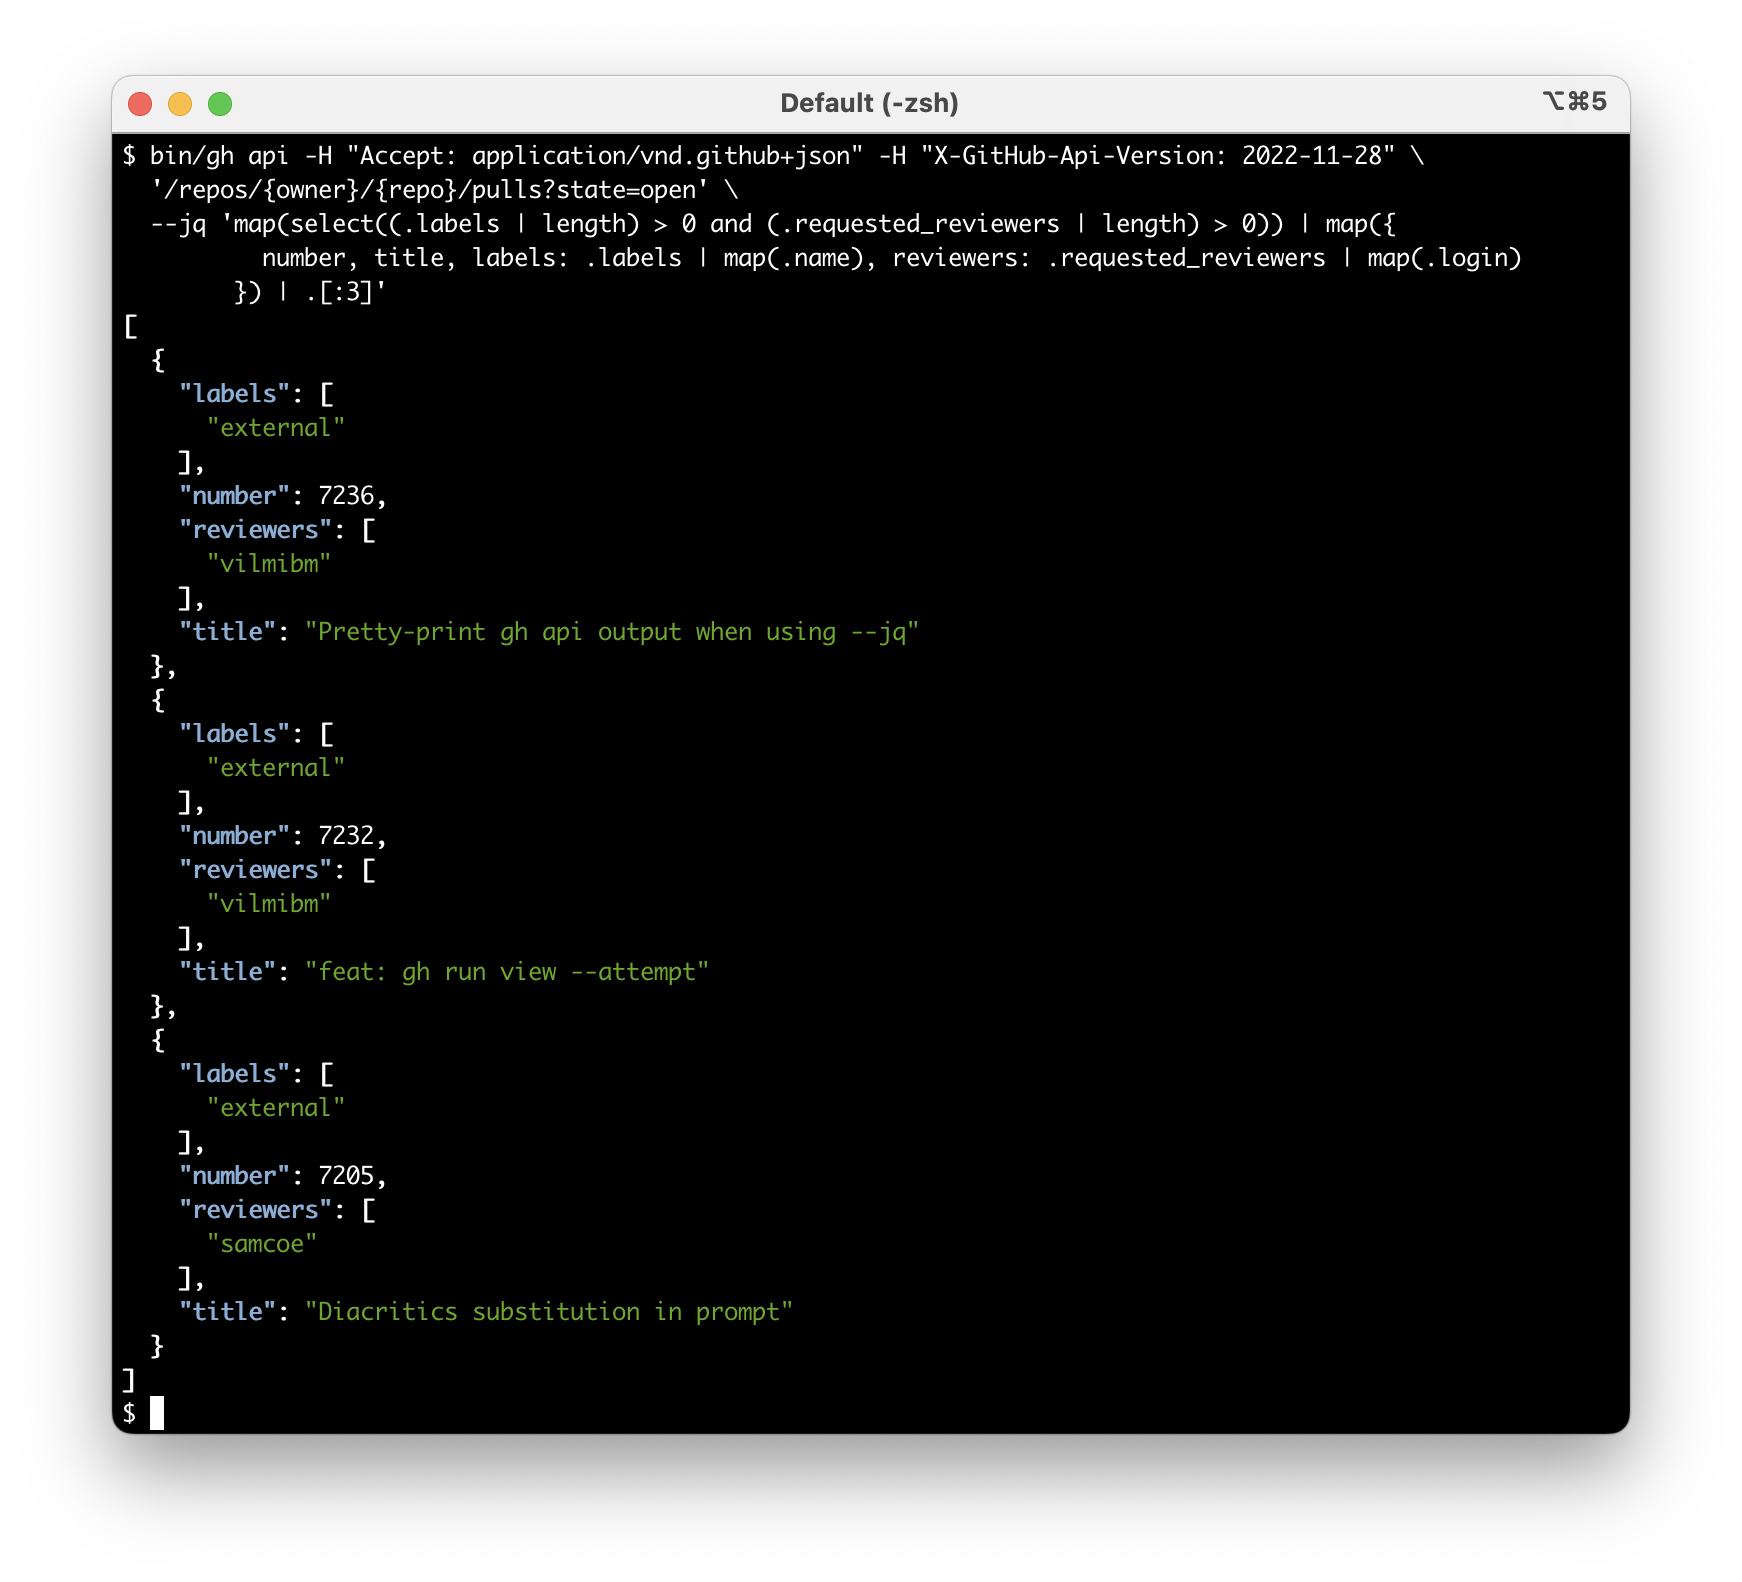The height and width of the screenshot is (1582, 1742).
Task: Click reviewer "vilmibm" under PR 7232
Action: [269, 904]
